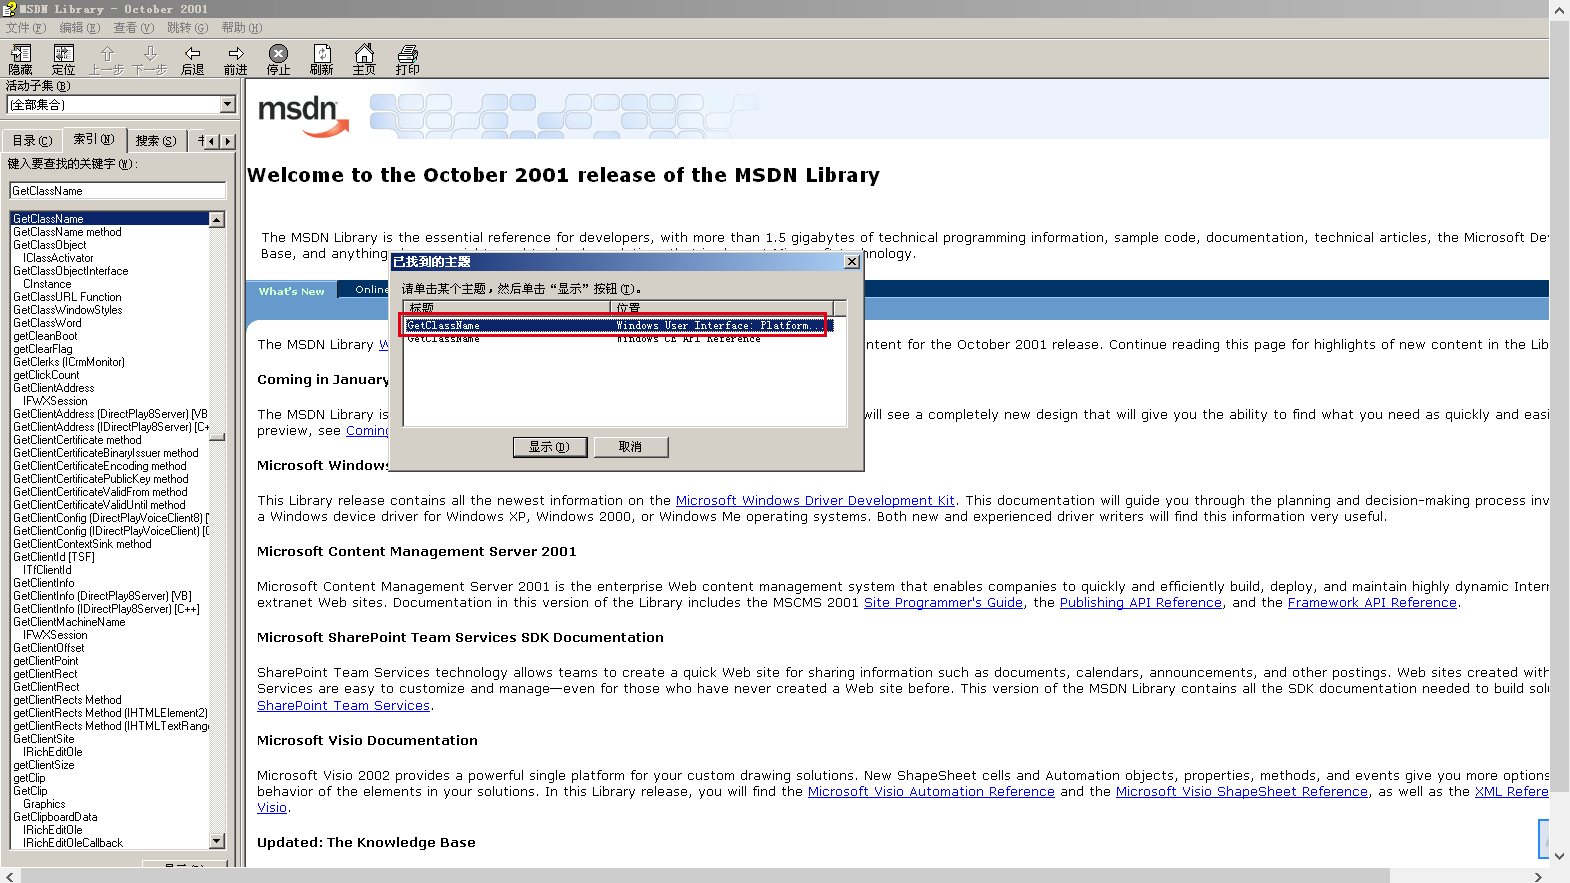Viewport: 1570px width, 883px height.
Task: Select the GetClassURL Function index entry
Action: tap(67, 297)
